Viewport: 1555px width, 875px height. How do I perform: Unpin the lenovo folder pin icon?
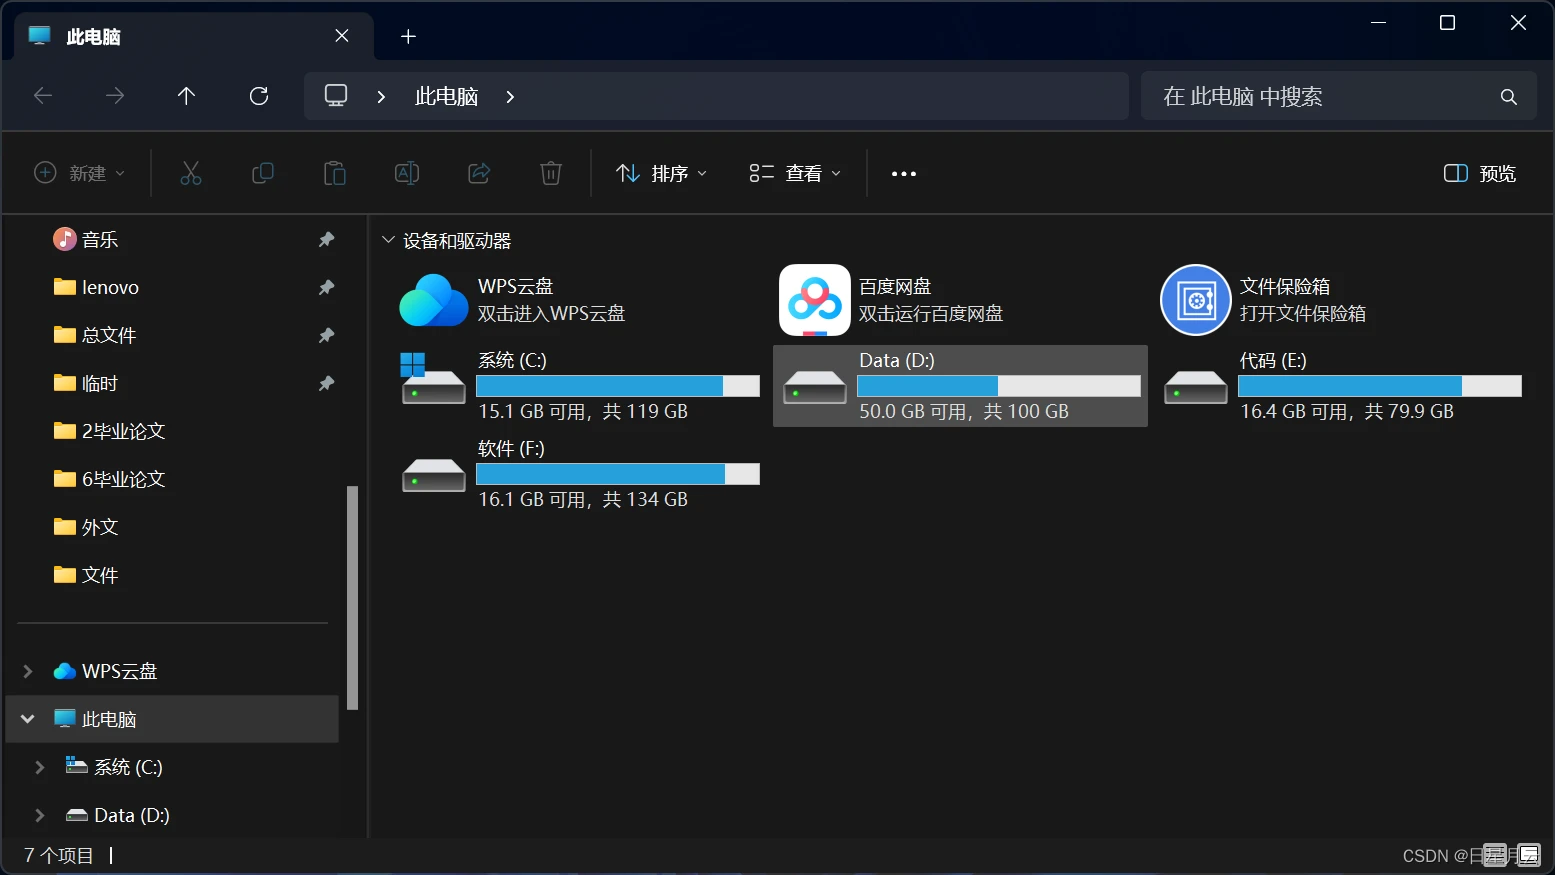coord(326,287)
